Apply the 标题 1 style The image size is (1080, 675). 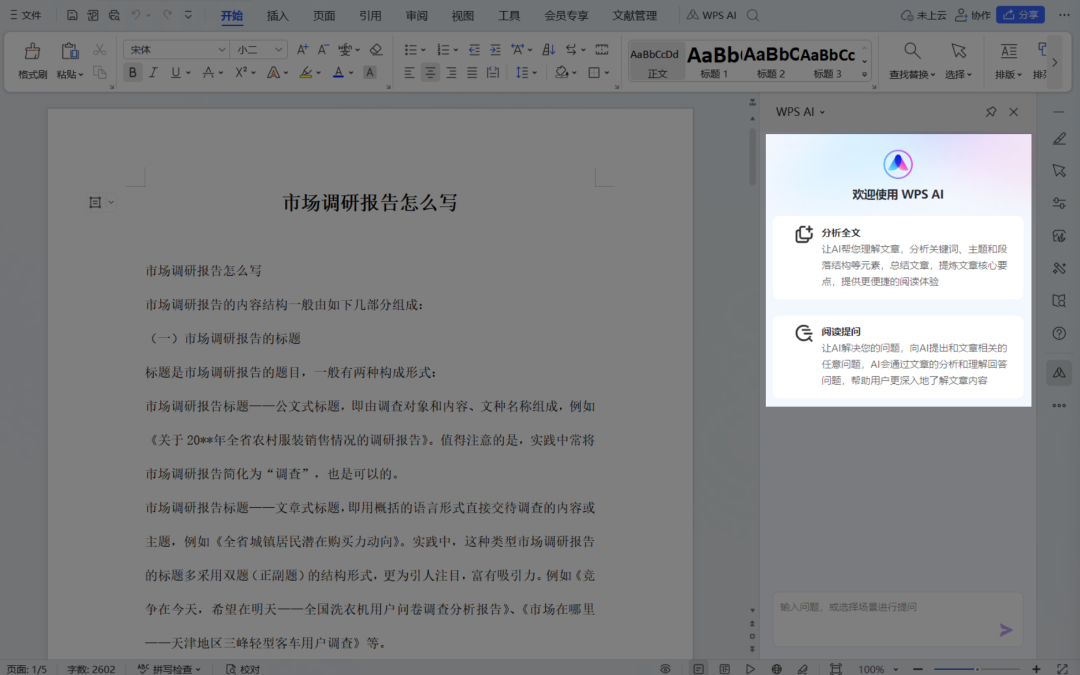click(714, 61)
